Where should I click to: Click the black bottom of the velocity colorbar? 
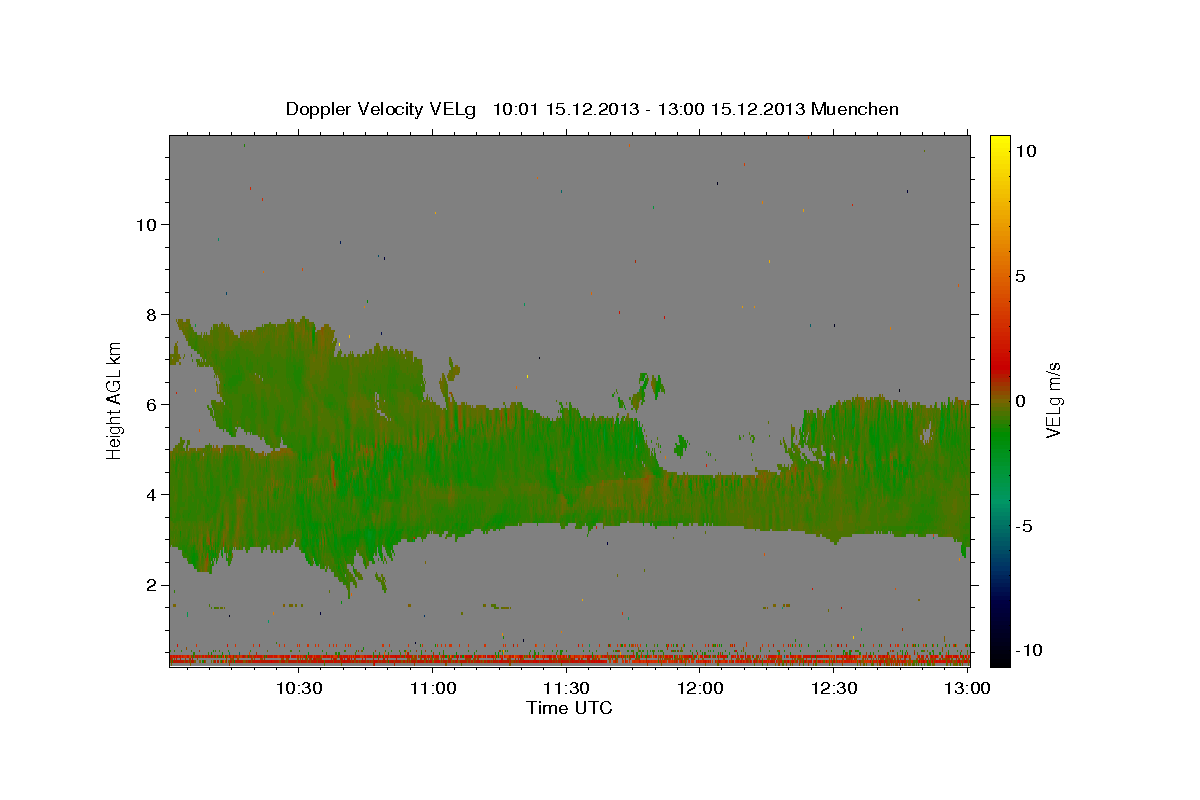[1000, 655]
